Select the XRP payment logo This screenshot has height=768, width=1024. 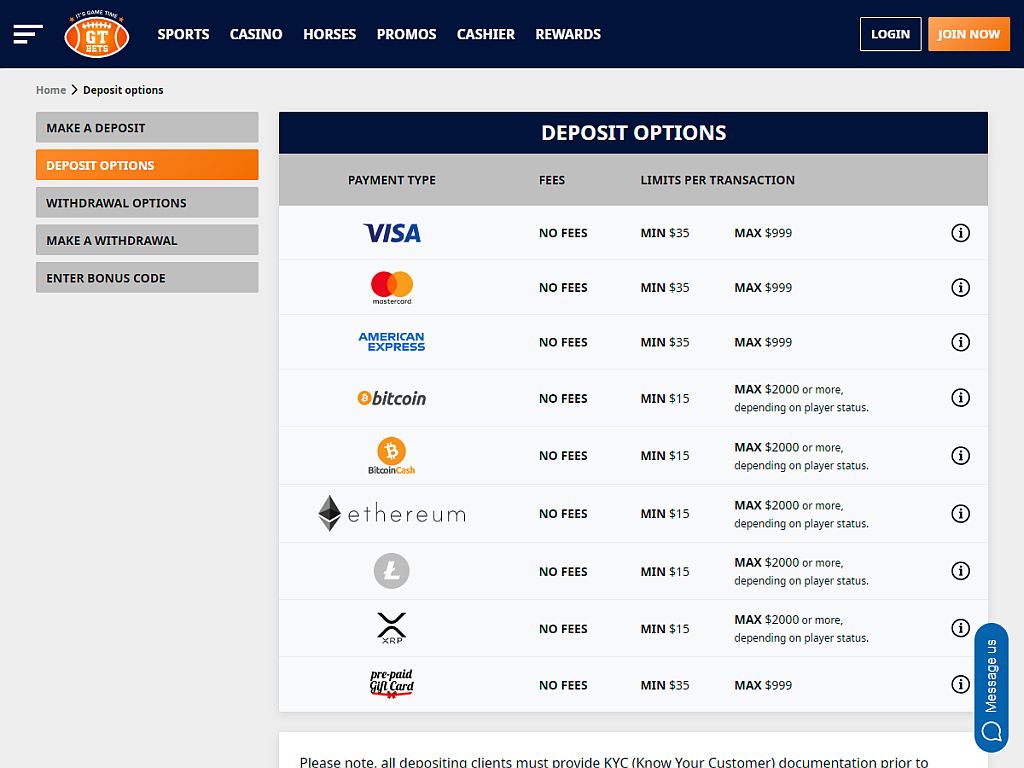391,627
